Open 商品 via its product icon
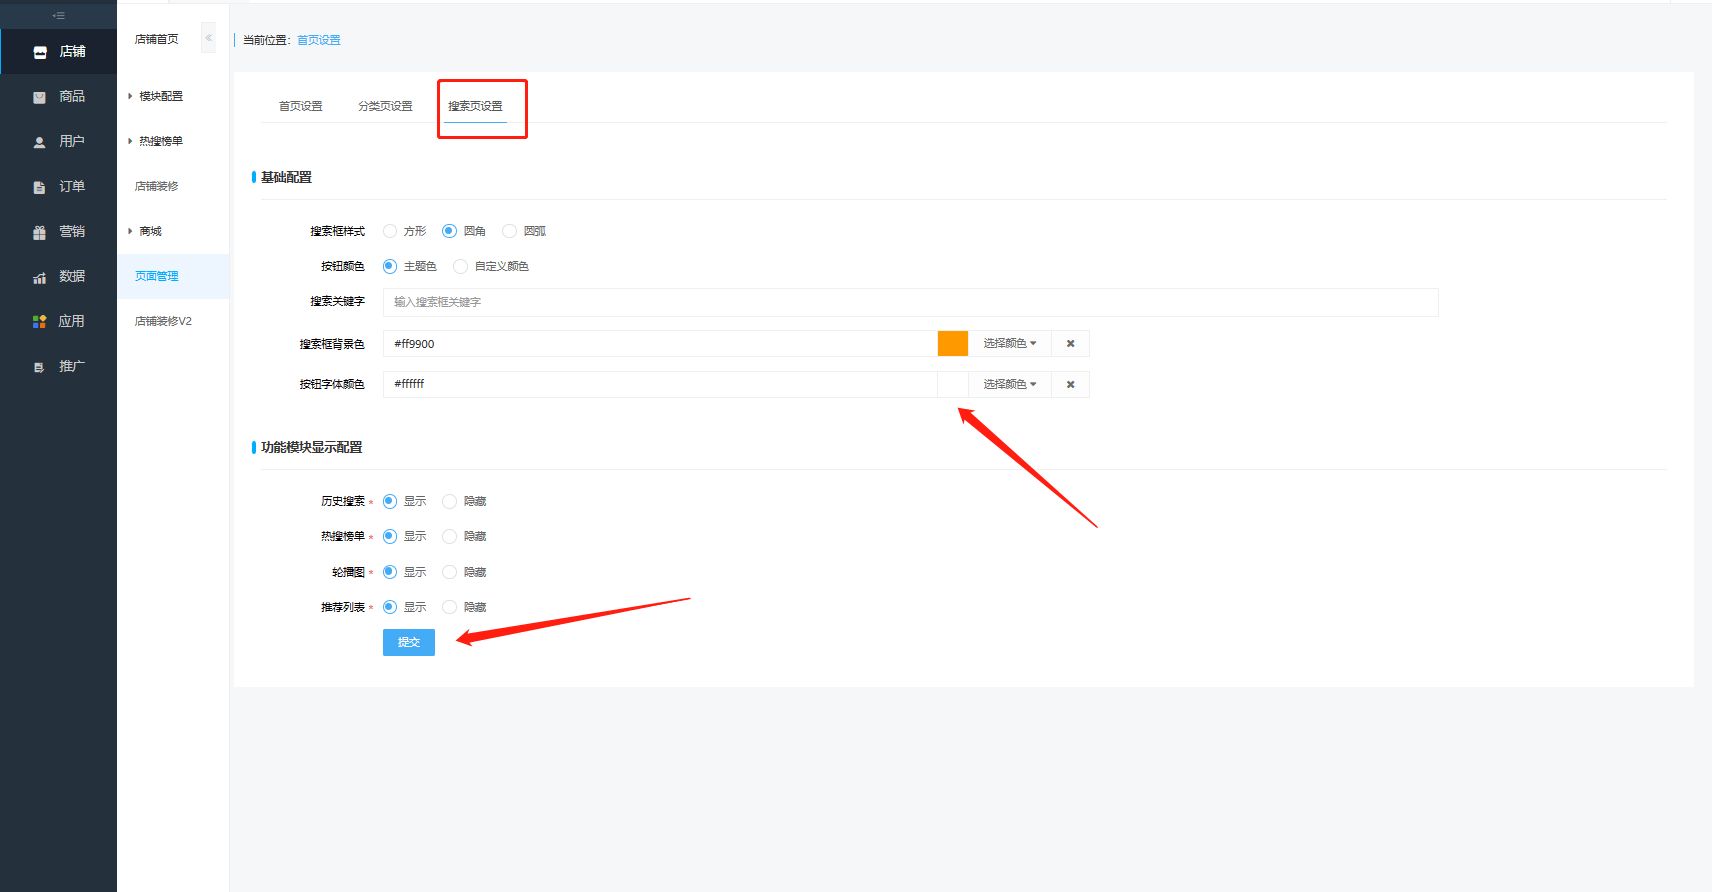The height and width of the screenshot is (892, 1712). pos(40,97)
